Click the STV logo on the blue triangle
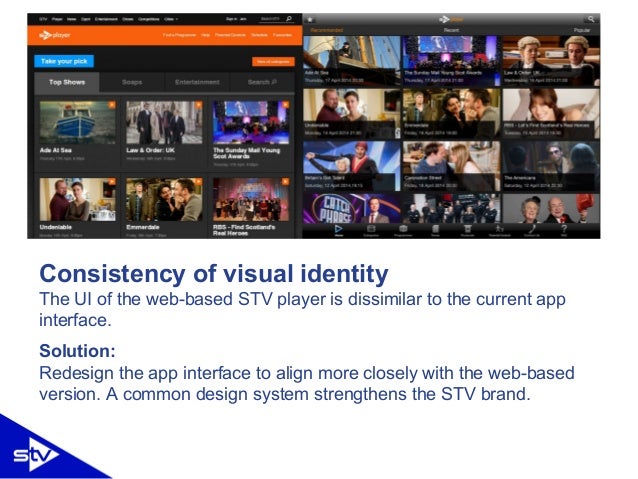Screen dimensions: 638x479 [36, 454]
